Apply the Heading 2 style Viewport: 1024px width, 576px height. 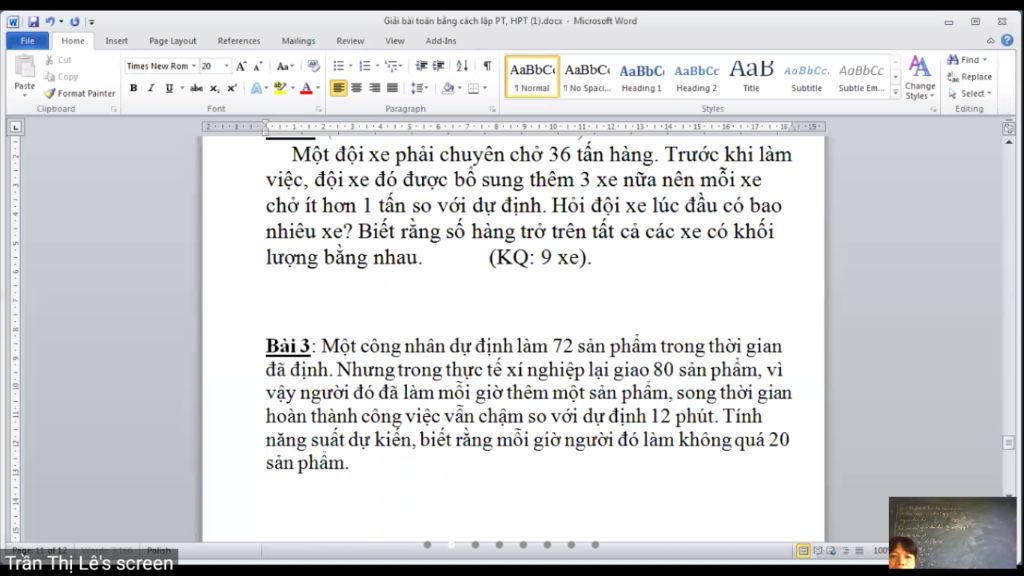[696, 77]
